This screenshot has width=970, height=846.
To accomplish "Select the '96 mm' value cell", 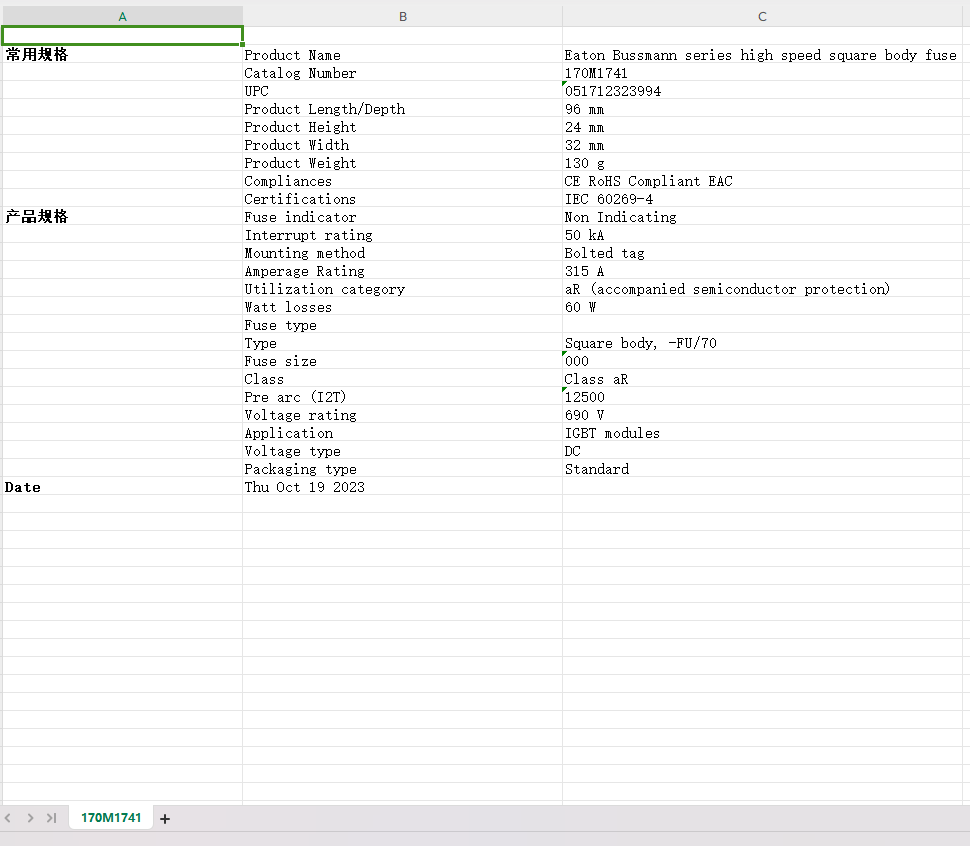I will (762, 108).
